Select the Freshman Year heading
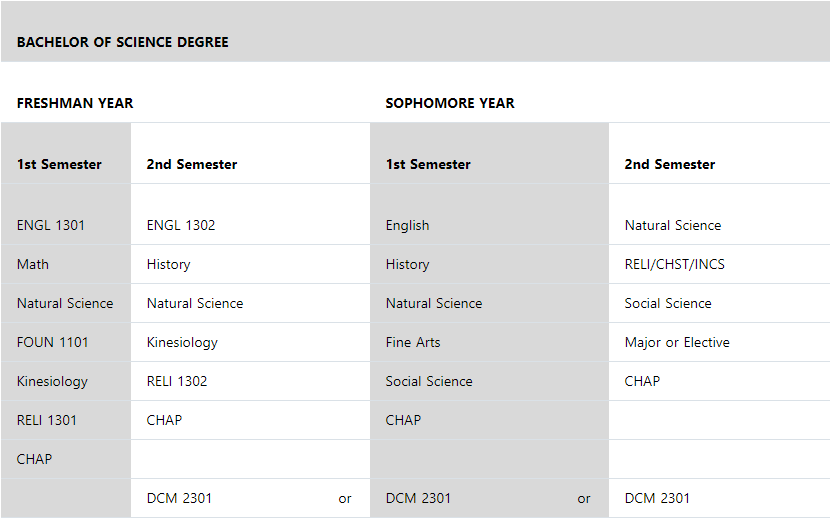Image resolution: width=830 pixels, height=520 pixels. [75, 103]
